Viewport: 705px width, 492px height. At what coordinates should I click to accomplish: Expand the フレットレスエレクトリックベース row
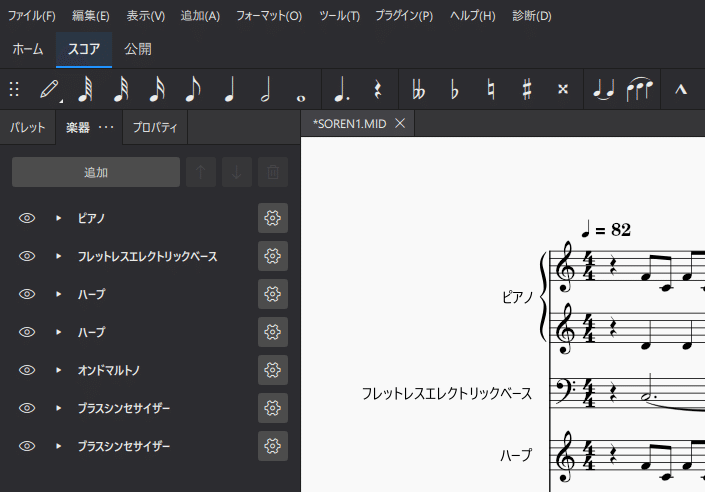[x=58, y=256]
